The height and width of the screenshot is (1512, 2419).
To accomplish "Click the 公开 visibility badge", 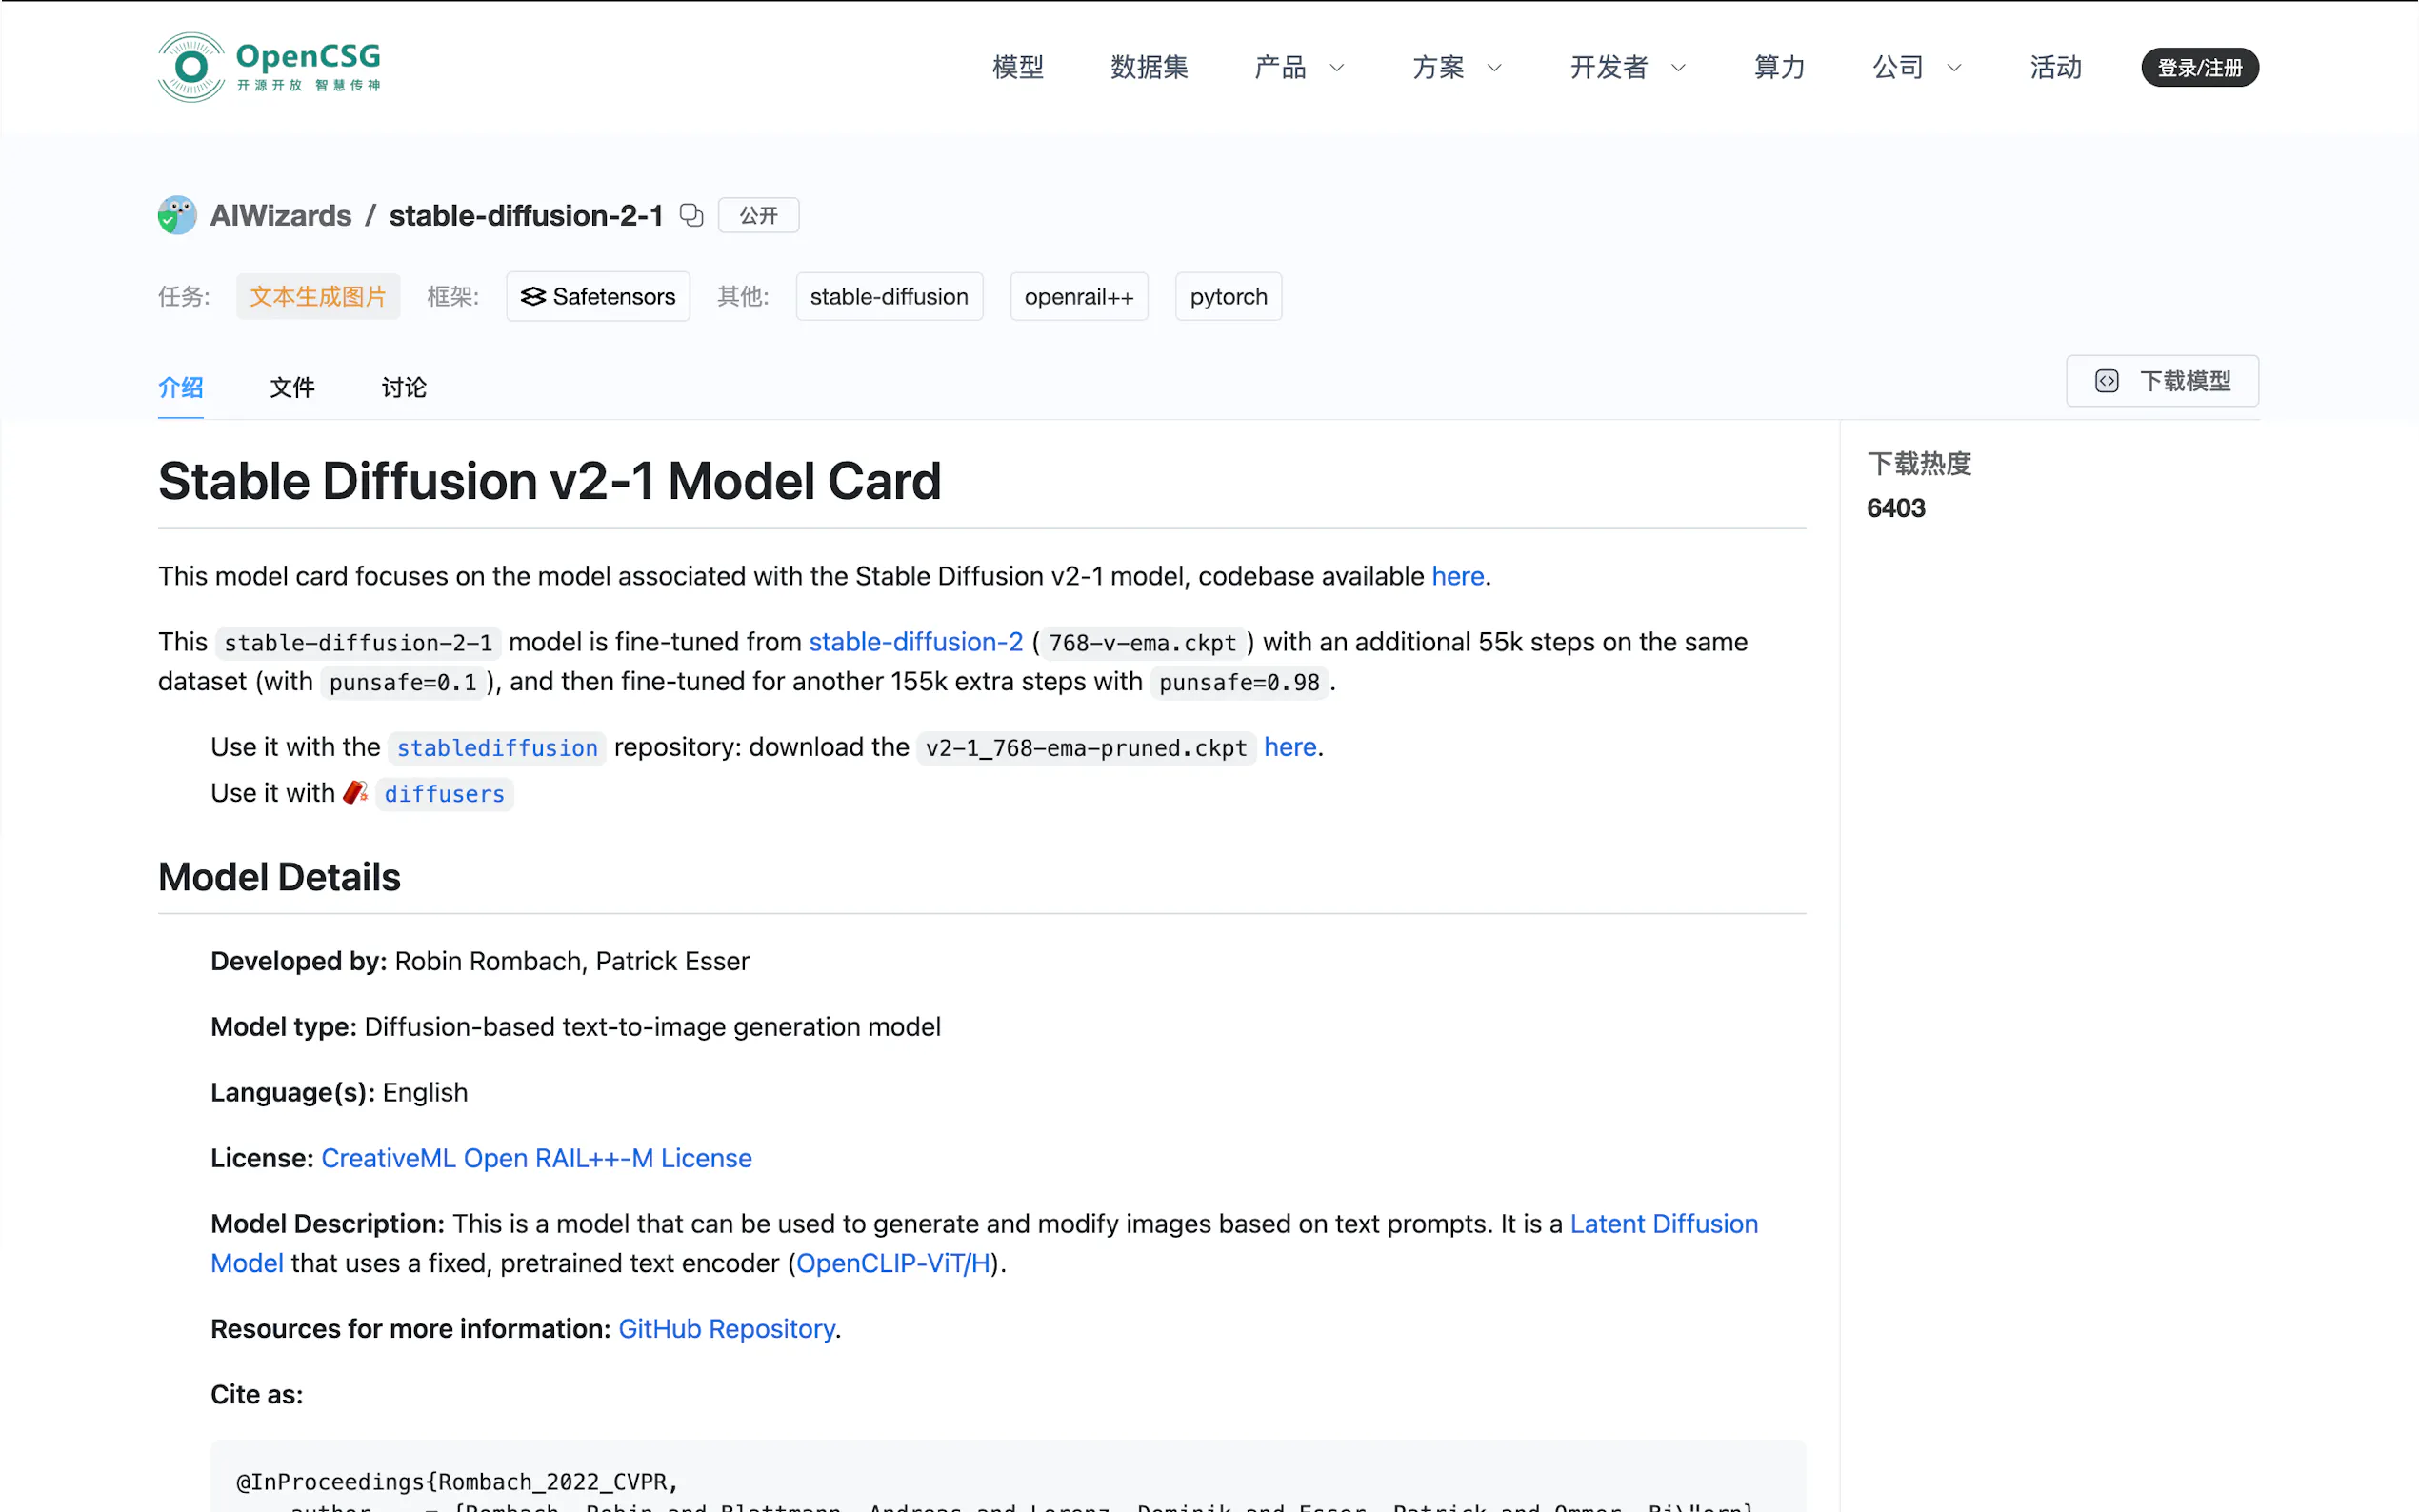I will (758, 215).
